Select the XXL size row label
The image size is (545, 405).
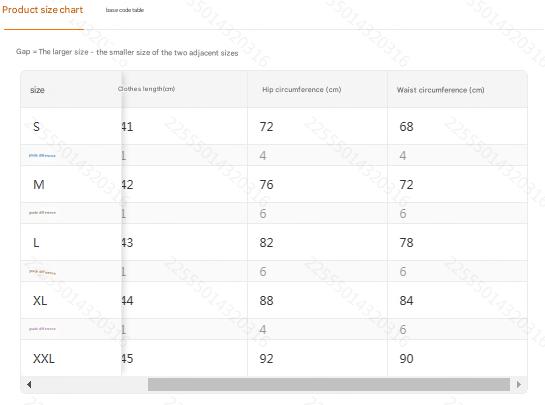44,359
